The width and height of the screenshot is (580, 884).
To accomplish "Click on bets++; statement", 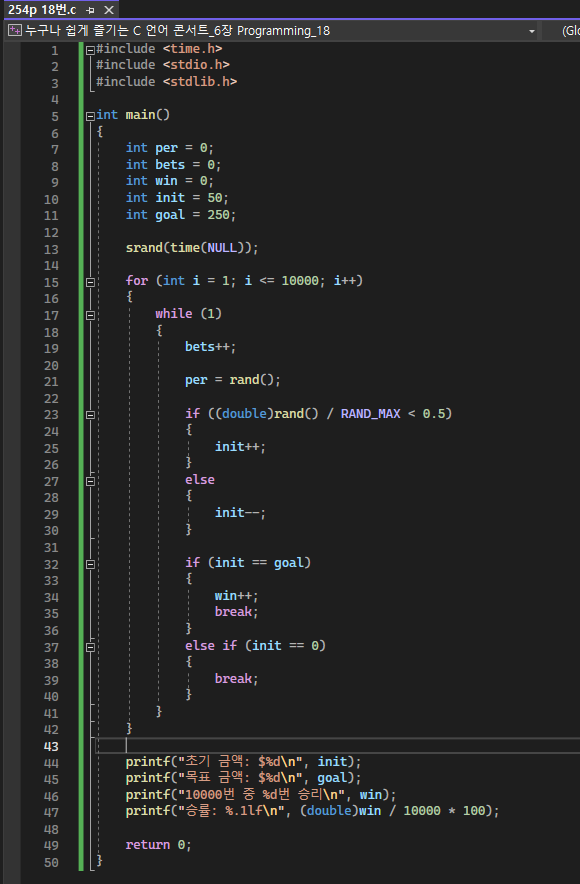I will pos(210,347).
